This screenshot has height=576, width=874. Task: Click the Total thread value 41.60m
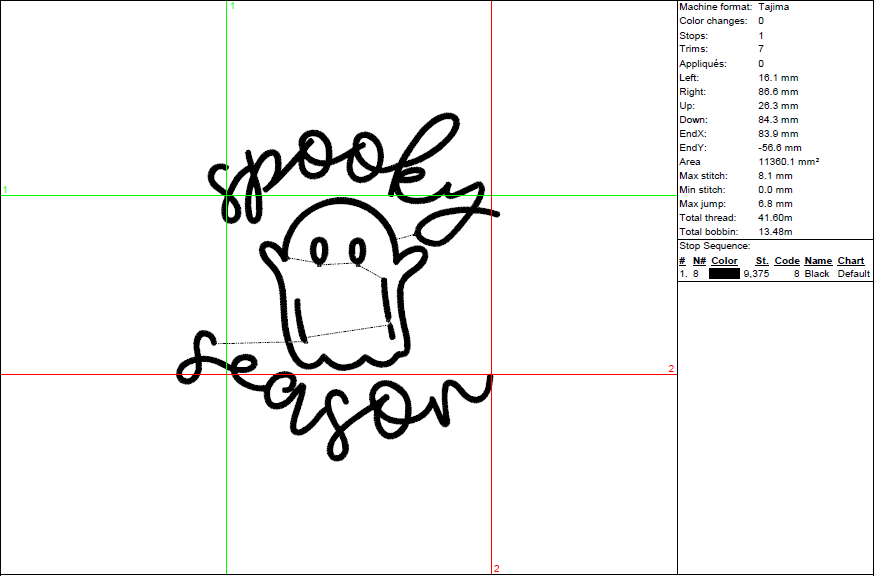(x=776, y=217)
